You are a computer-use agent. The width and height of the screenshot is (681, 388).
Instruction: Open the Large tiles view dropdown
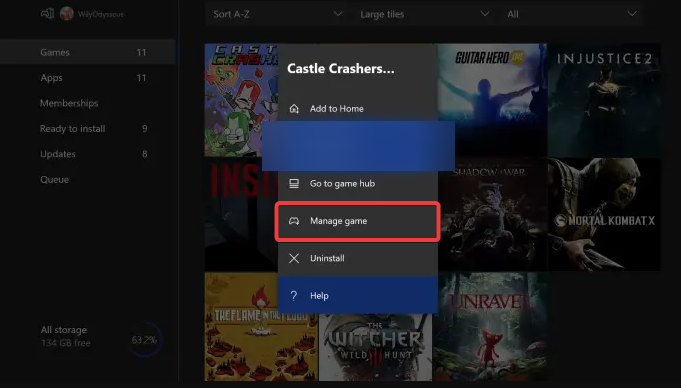pos(425,14)
